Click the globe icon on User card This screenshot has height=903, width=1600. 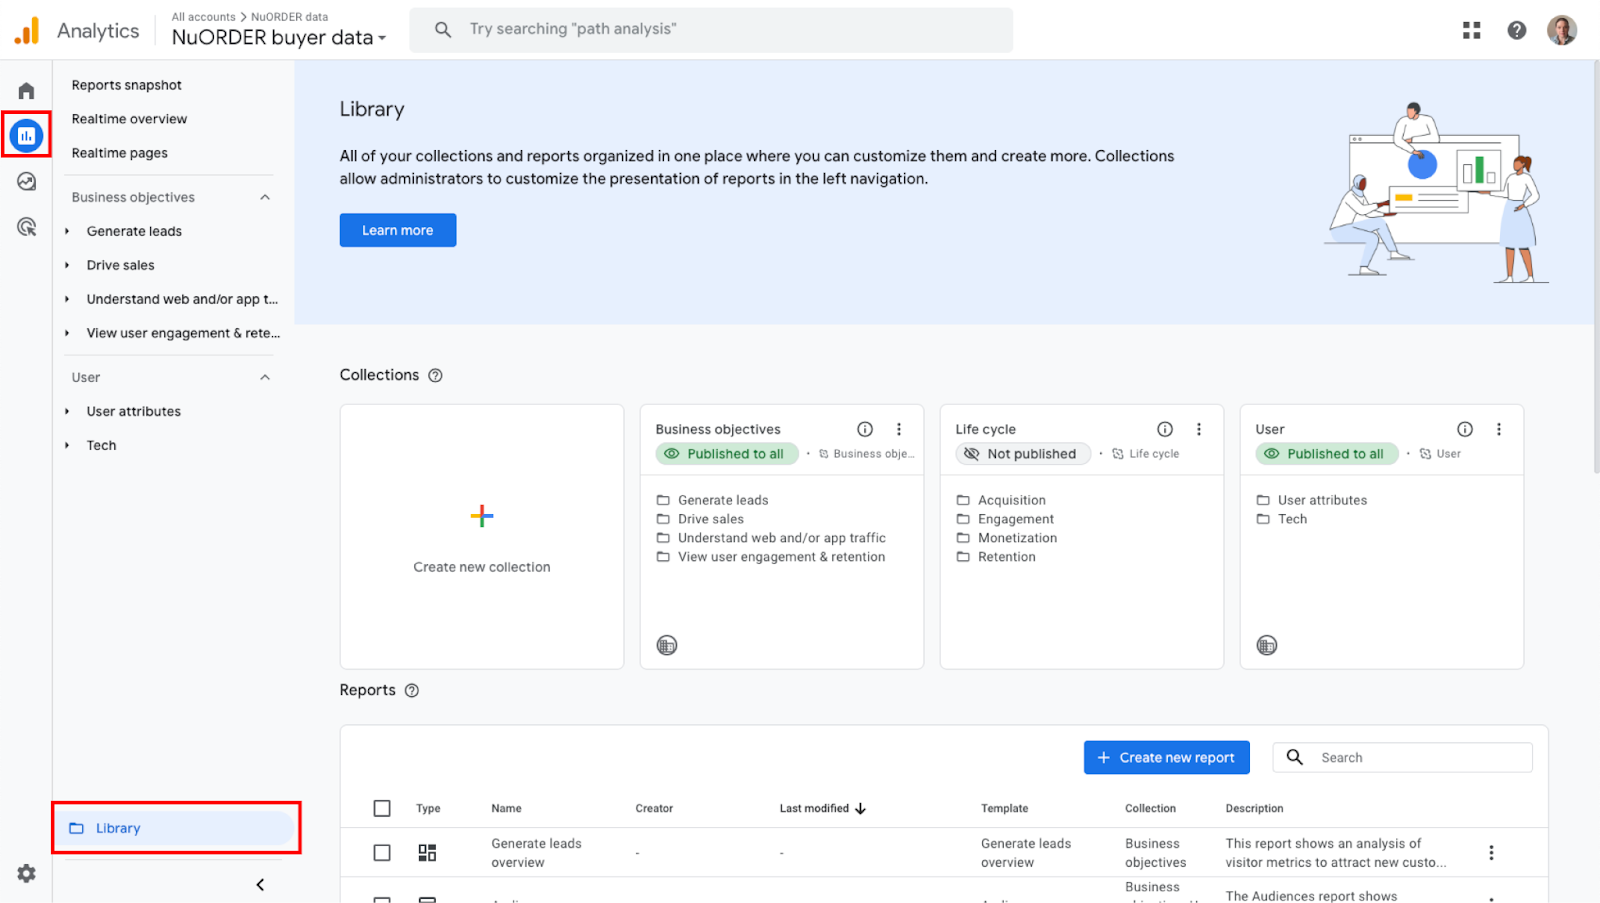tap(1267, 645)
